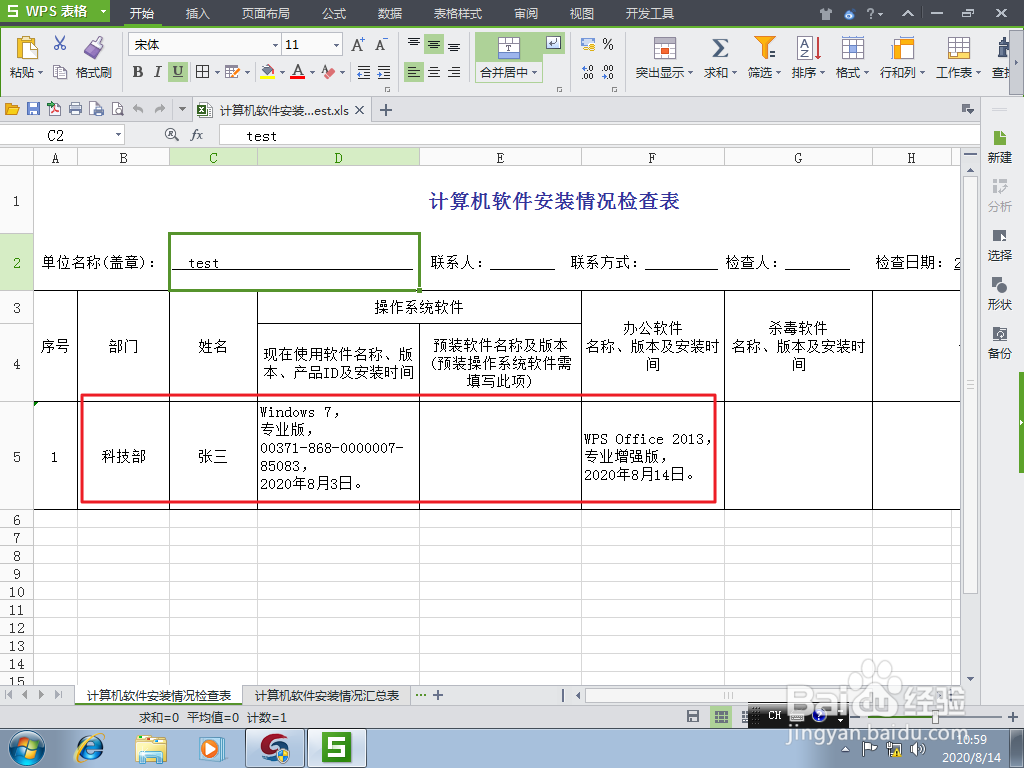Image resolution: width=1024 pixels, height=768 pixels.
Task: Click the Open folder icon
Action: tap(12, 109)
